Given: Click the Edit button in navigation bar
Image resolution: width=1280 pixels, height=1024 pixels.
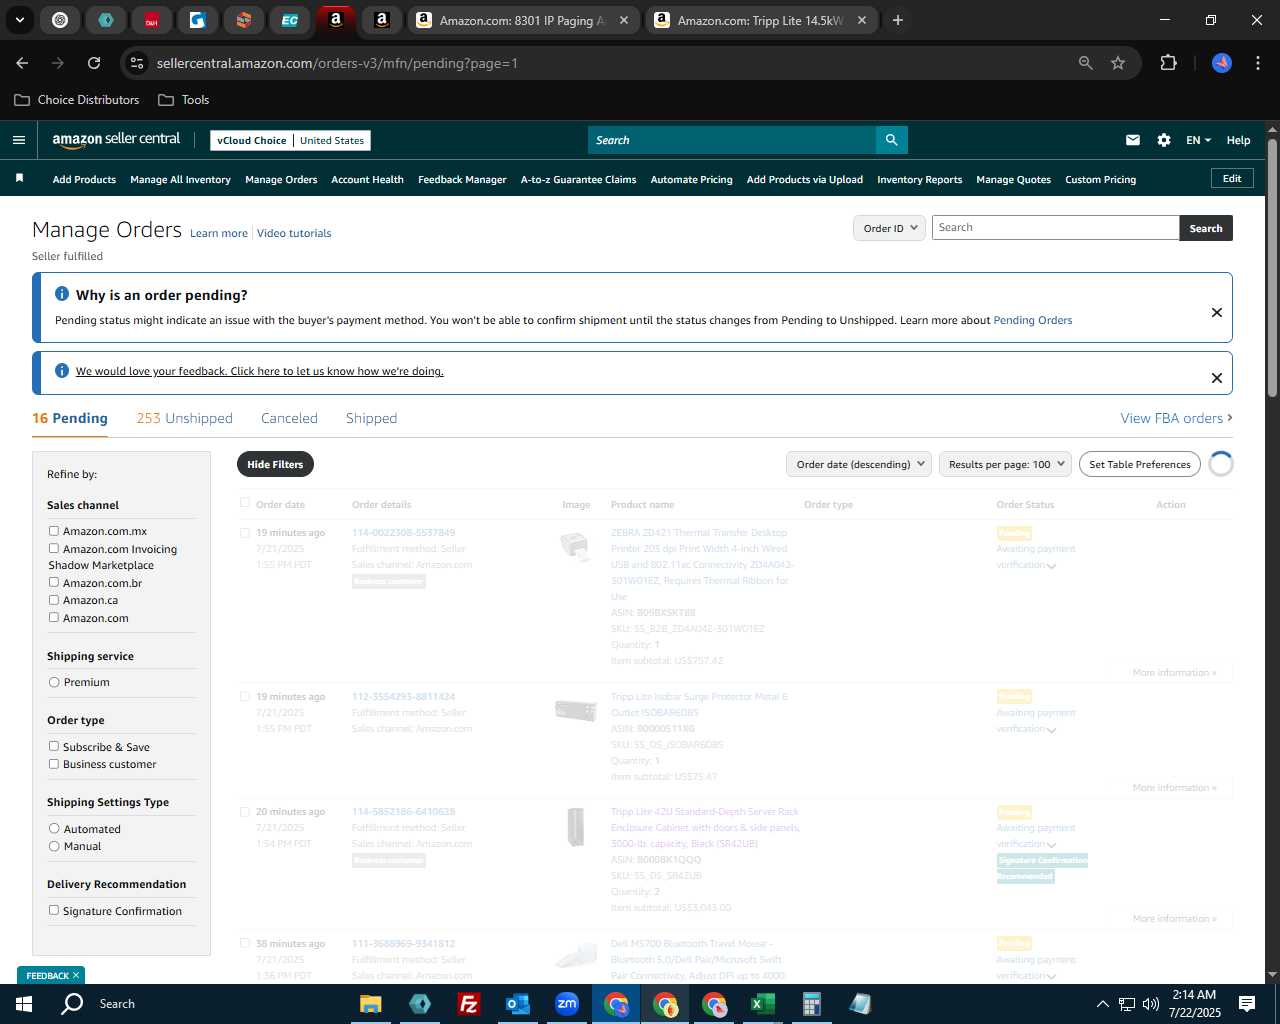Looking at the screenshot, I should coord(1232,178).
